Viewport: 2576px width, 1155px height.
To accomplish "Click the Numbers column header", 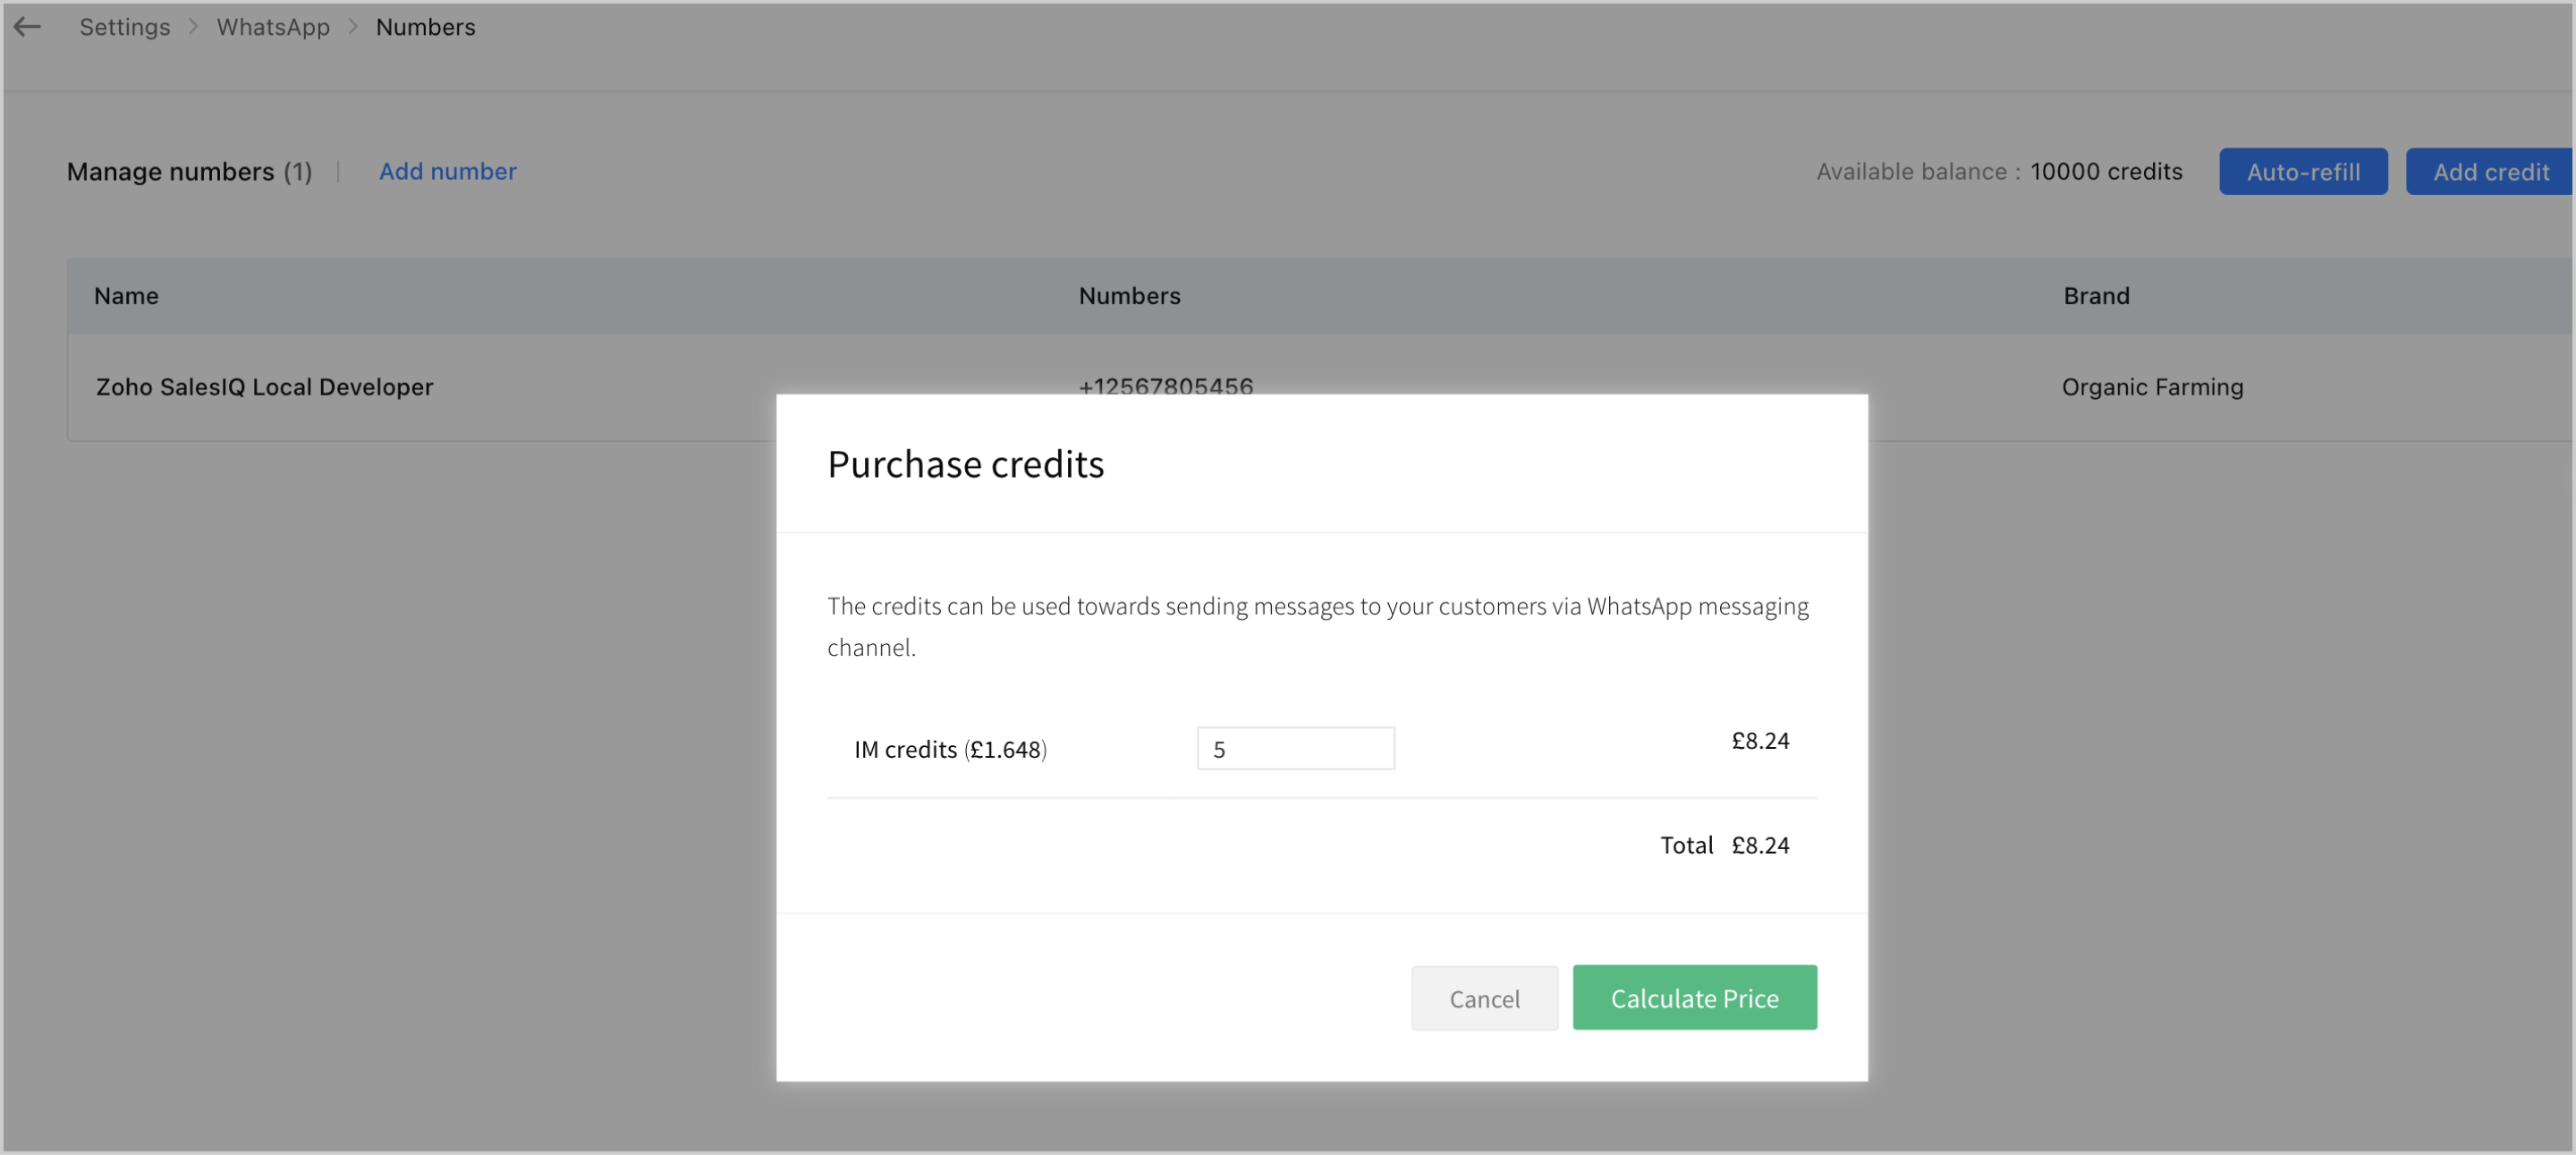I will click(1129, 296).
